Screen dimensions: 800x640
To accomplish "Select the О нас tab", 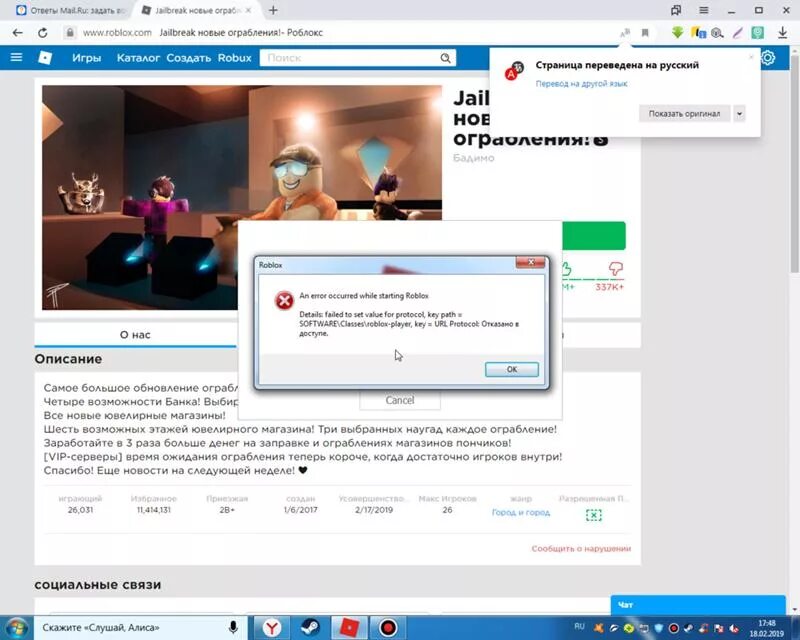I will (x=135, y=335).
